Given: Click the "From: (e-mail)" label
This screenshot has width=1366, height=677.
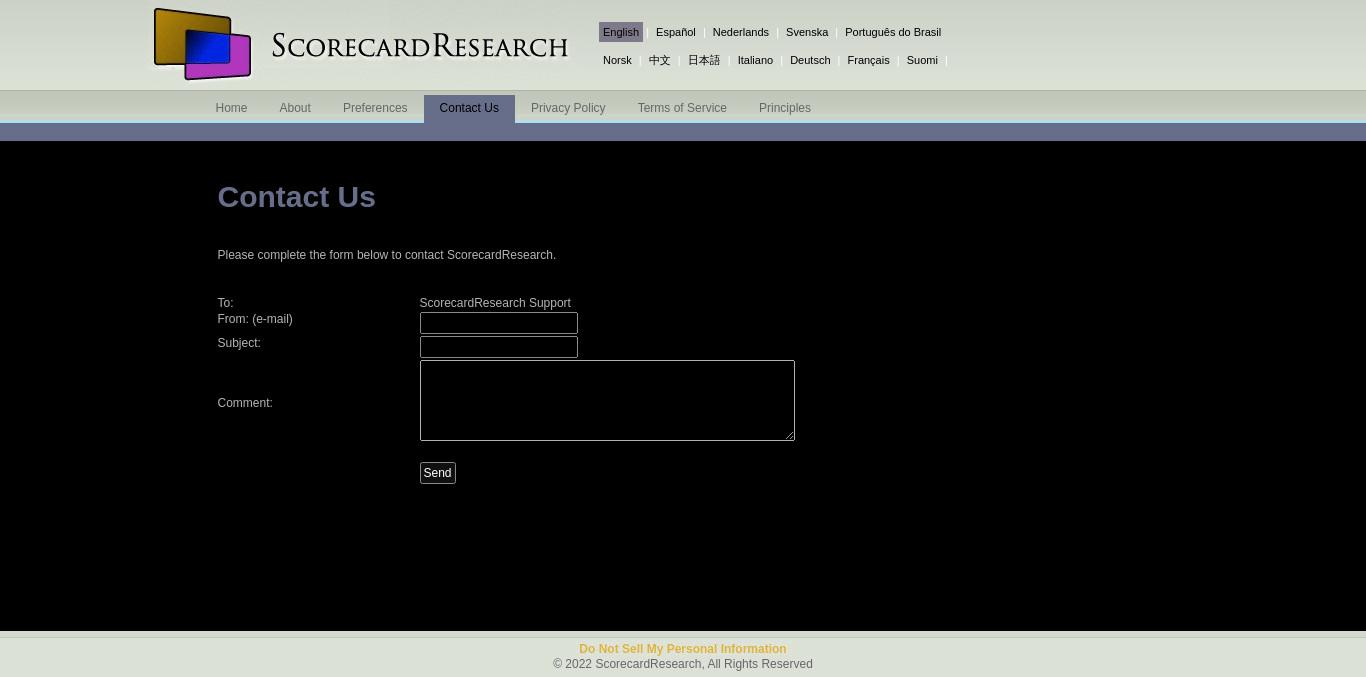Looking at the screenshot, I should tap(255, 319).
